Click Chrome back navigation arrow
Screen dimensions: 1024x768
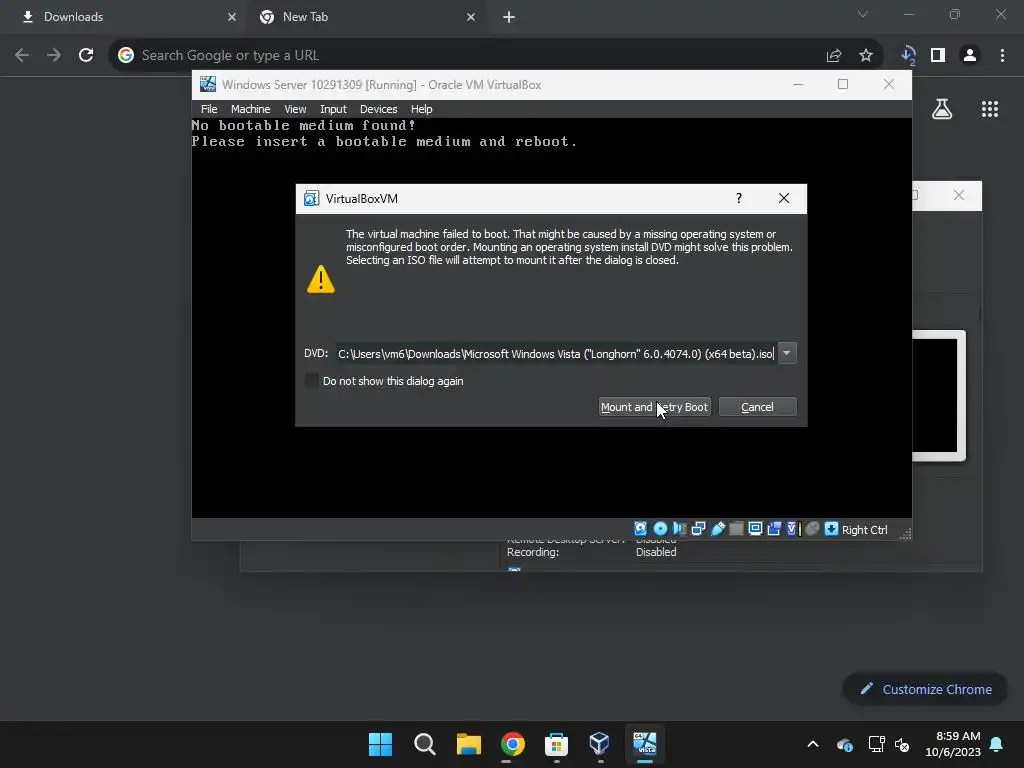(x=22, y=55)
